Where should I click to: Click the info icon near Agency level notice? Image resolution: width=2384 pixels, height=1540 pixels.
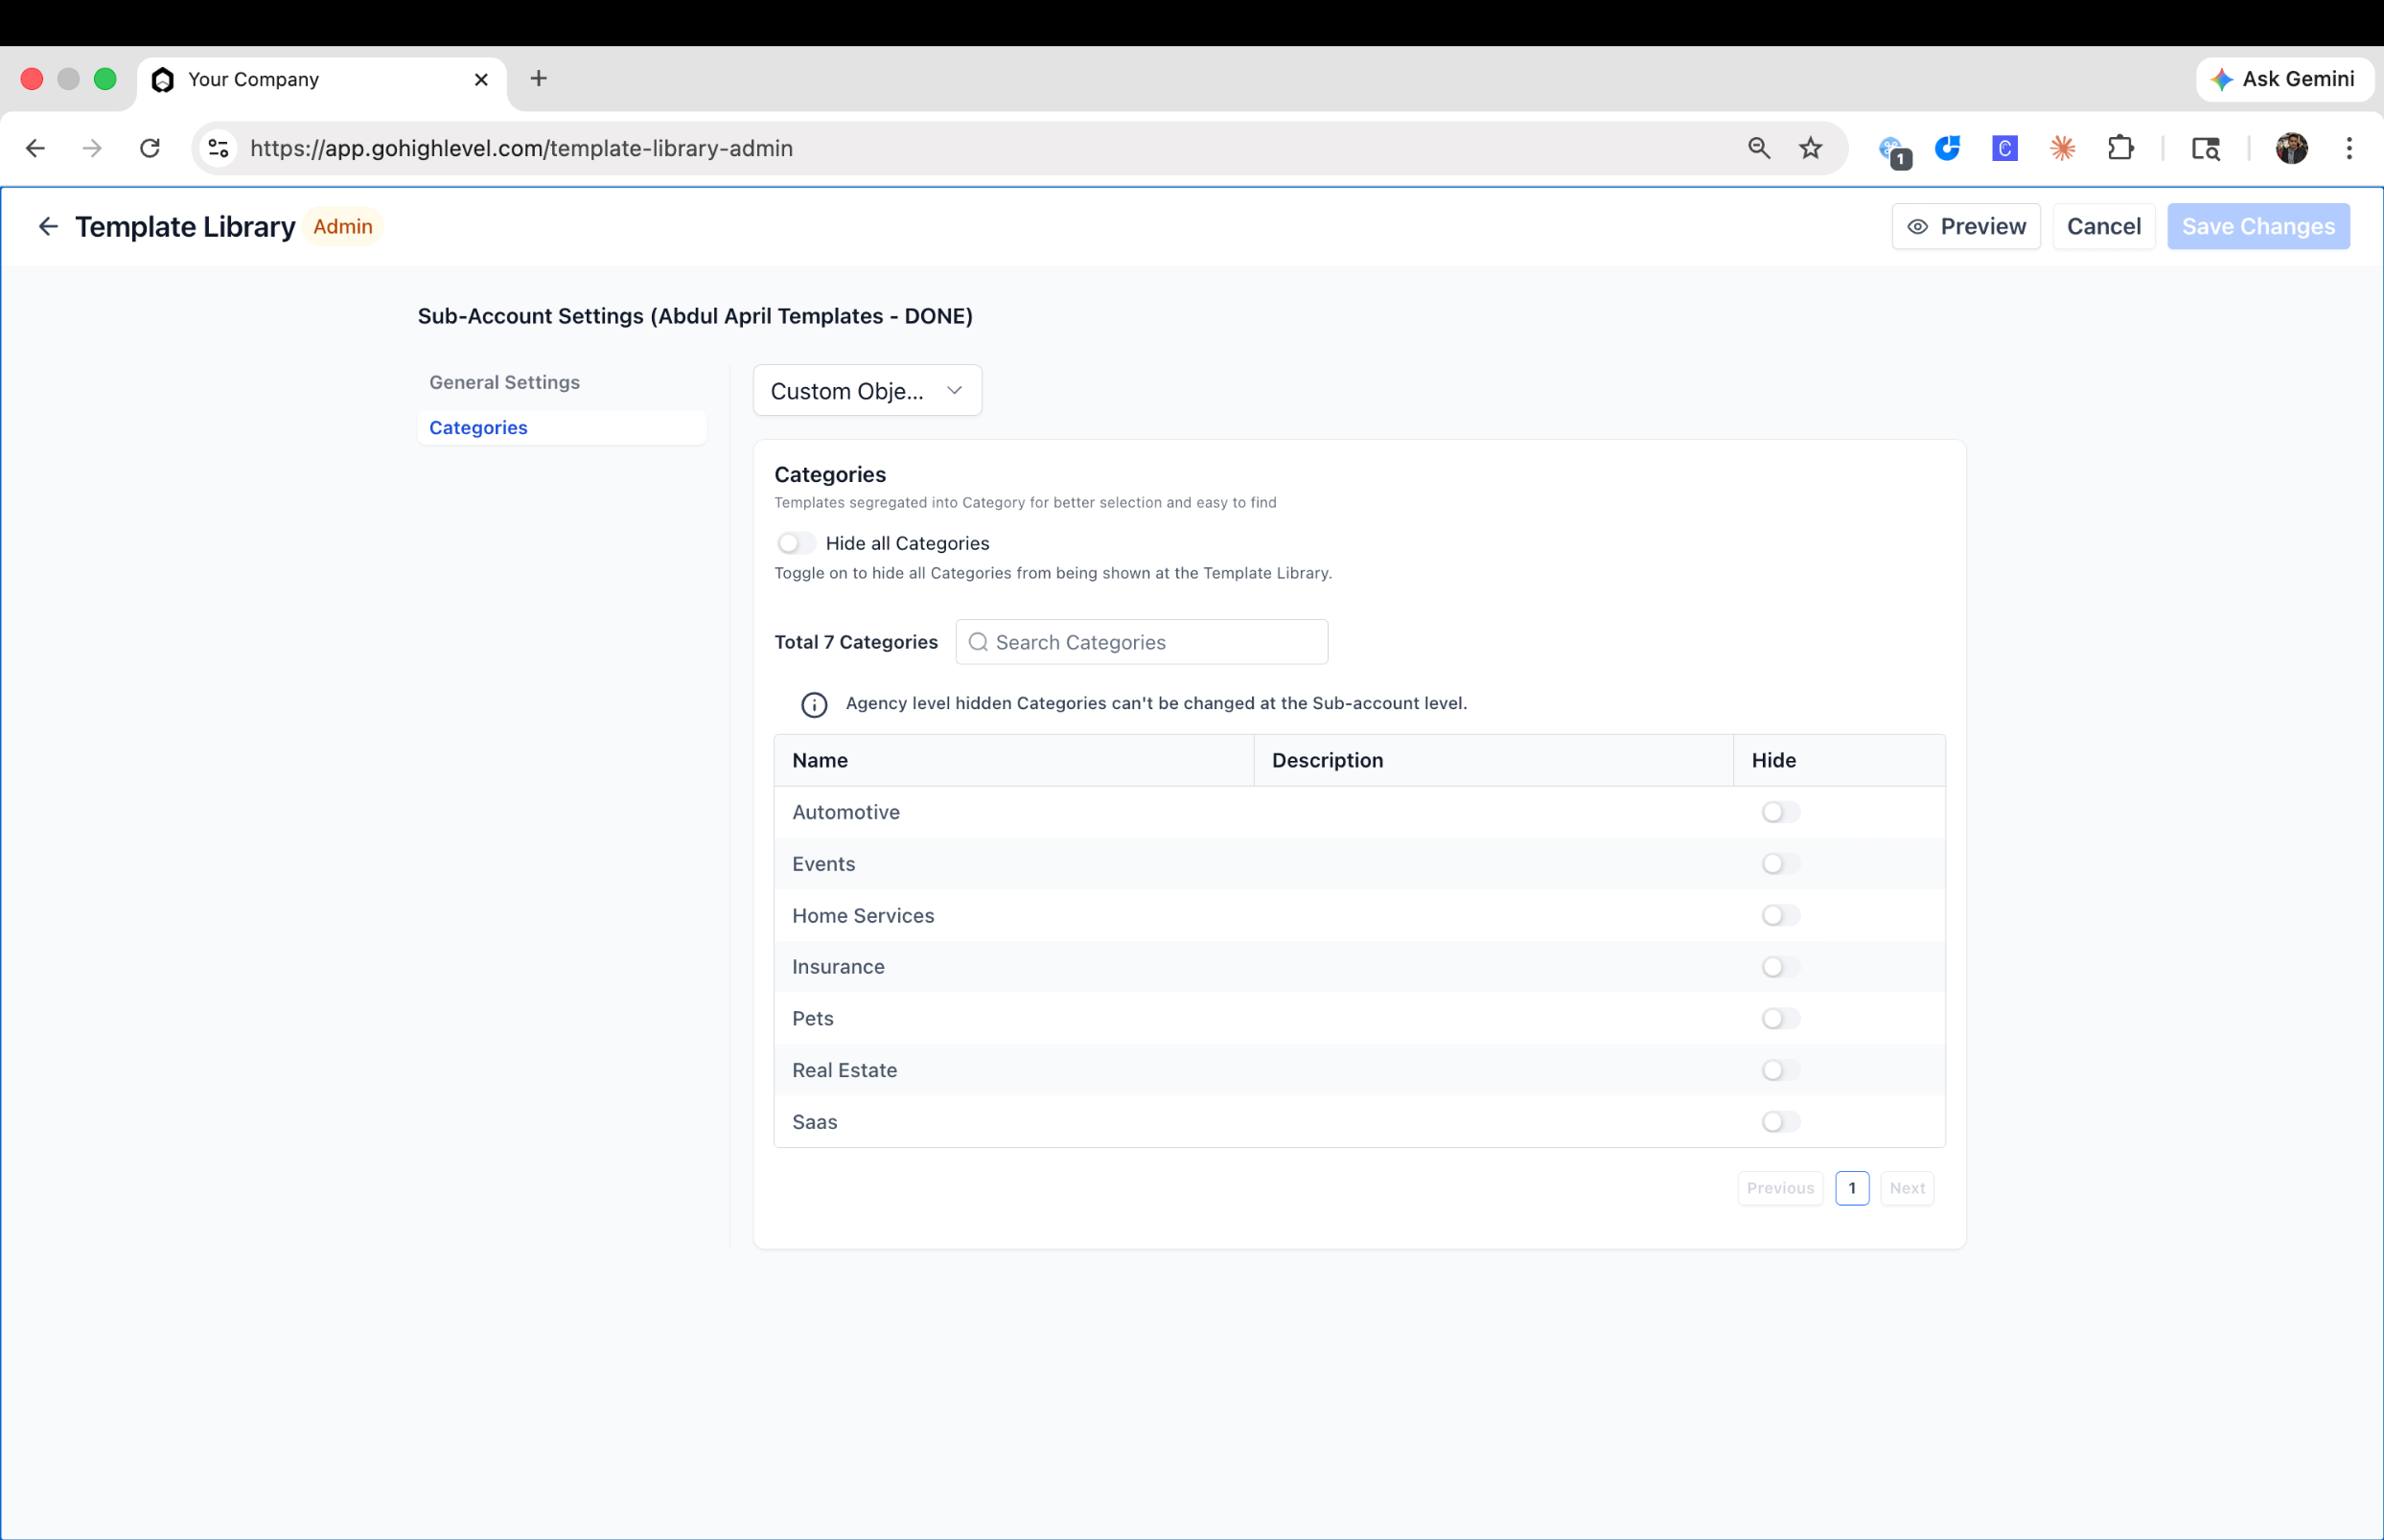click(814, 705)
